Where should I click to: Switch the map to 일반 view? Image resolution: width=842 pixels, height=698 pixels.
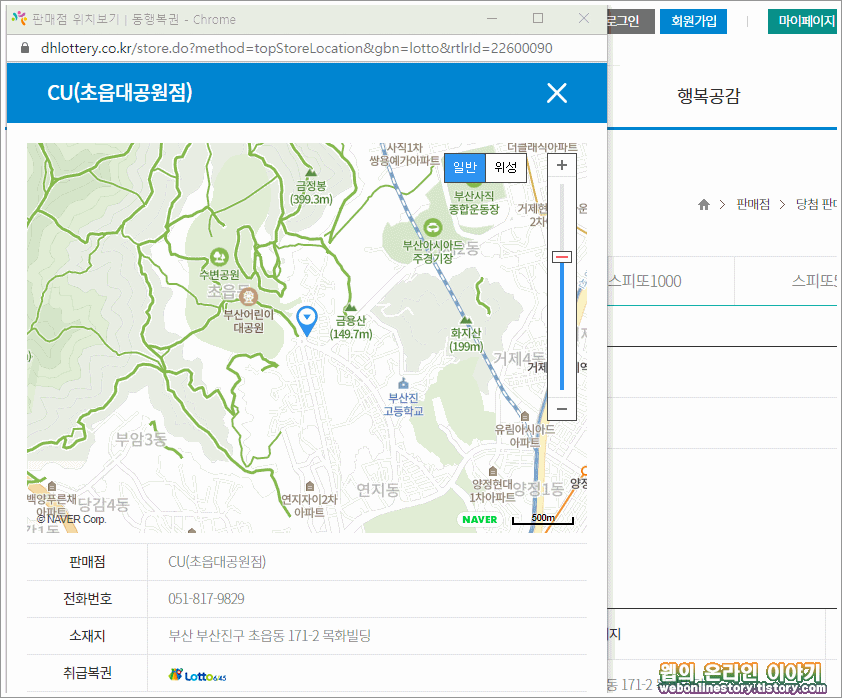[465, 168]
